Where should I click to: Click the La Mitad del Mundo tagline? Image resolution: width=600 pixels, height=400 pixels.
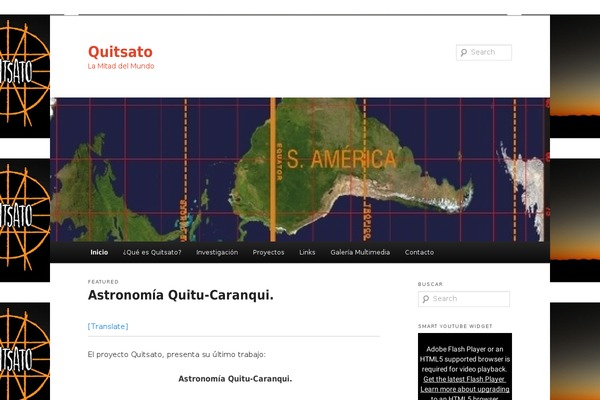(x=121, y=66)
